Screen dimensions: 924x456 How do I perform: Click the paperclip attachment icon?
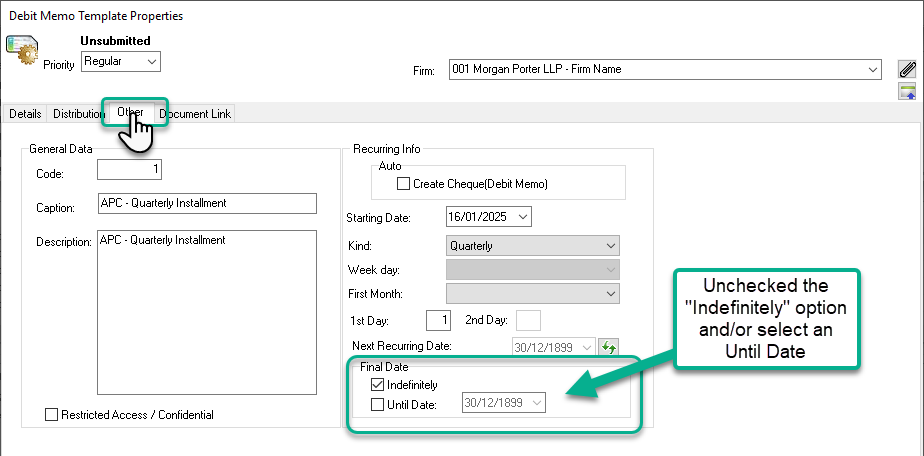click(x=906, y=69)
